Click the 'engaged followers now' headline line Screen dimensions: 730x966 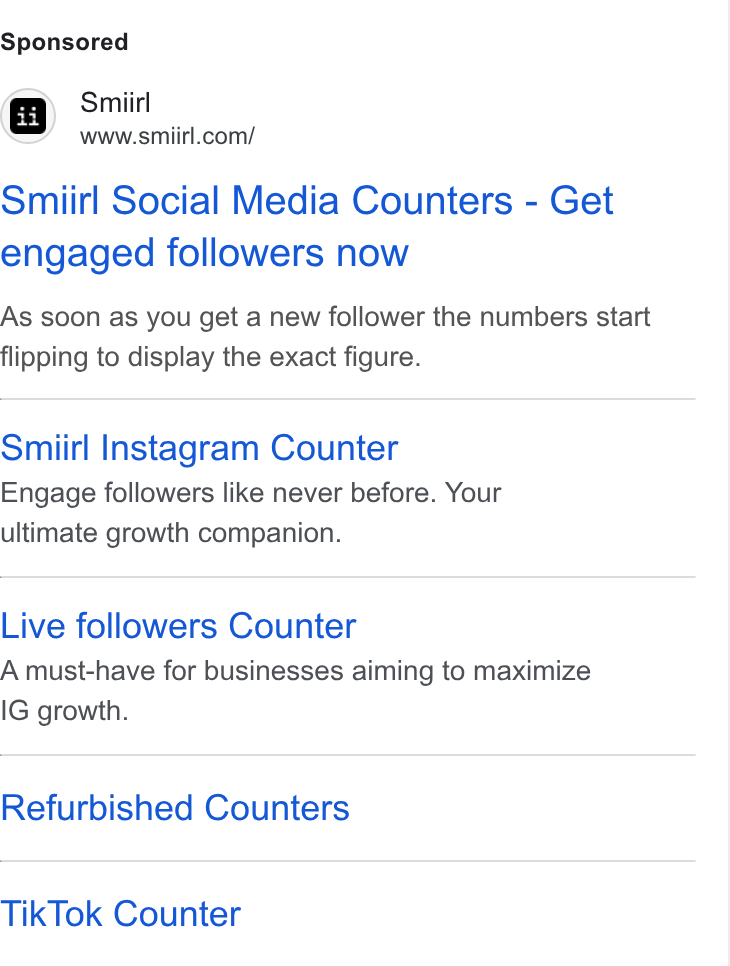coord(205,254)
